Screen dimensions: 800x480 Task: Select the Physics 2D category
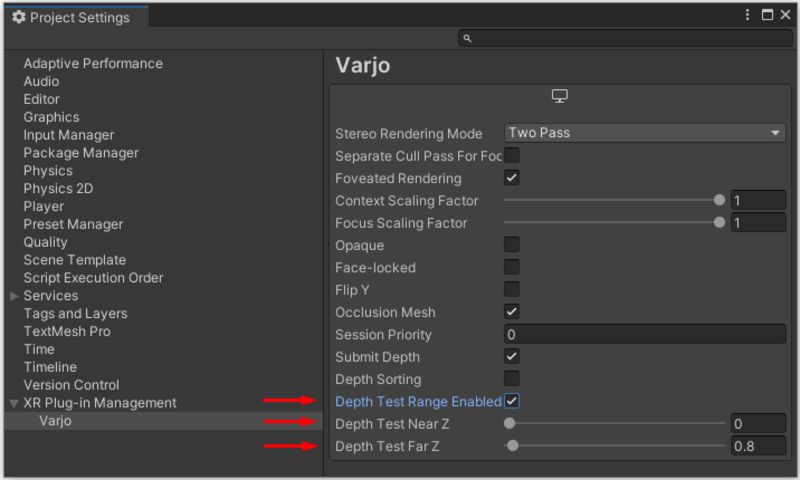point(58,188)
